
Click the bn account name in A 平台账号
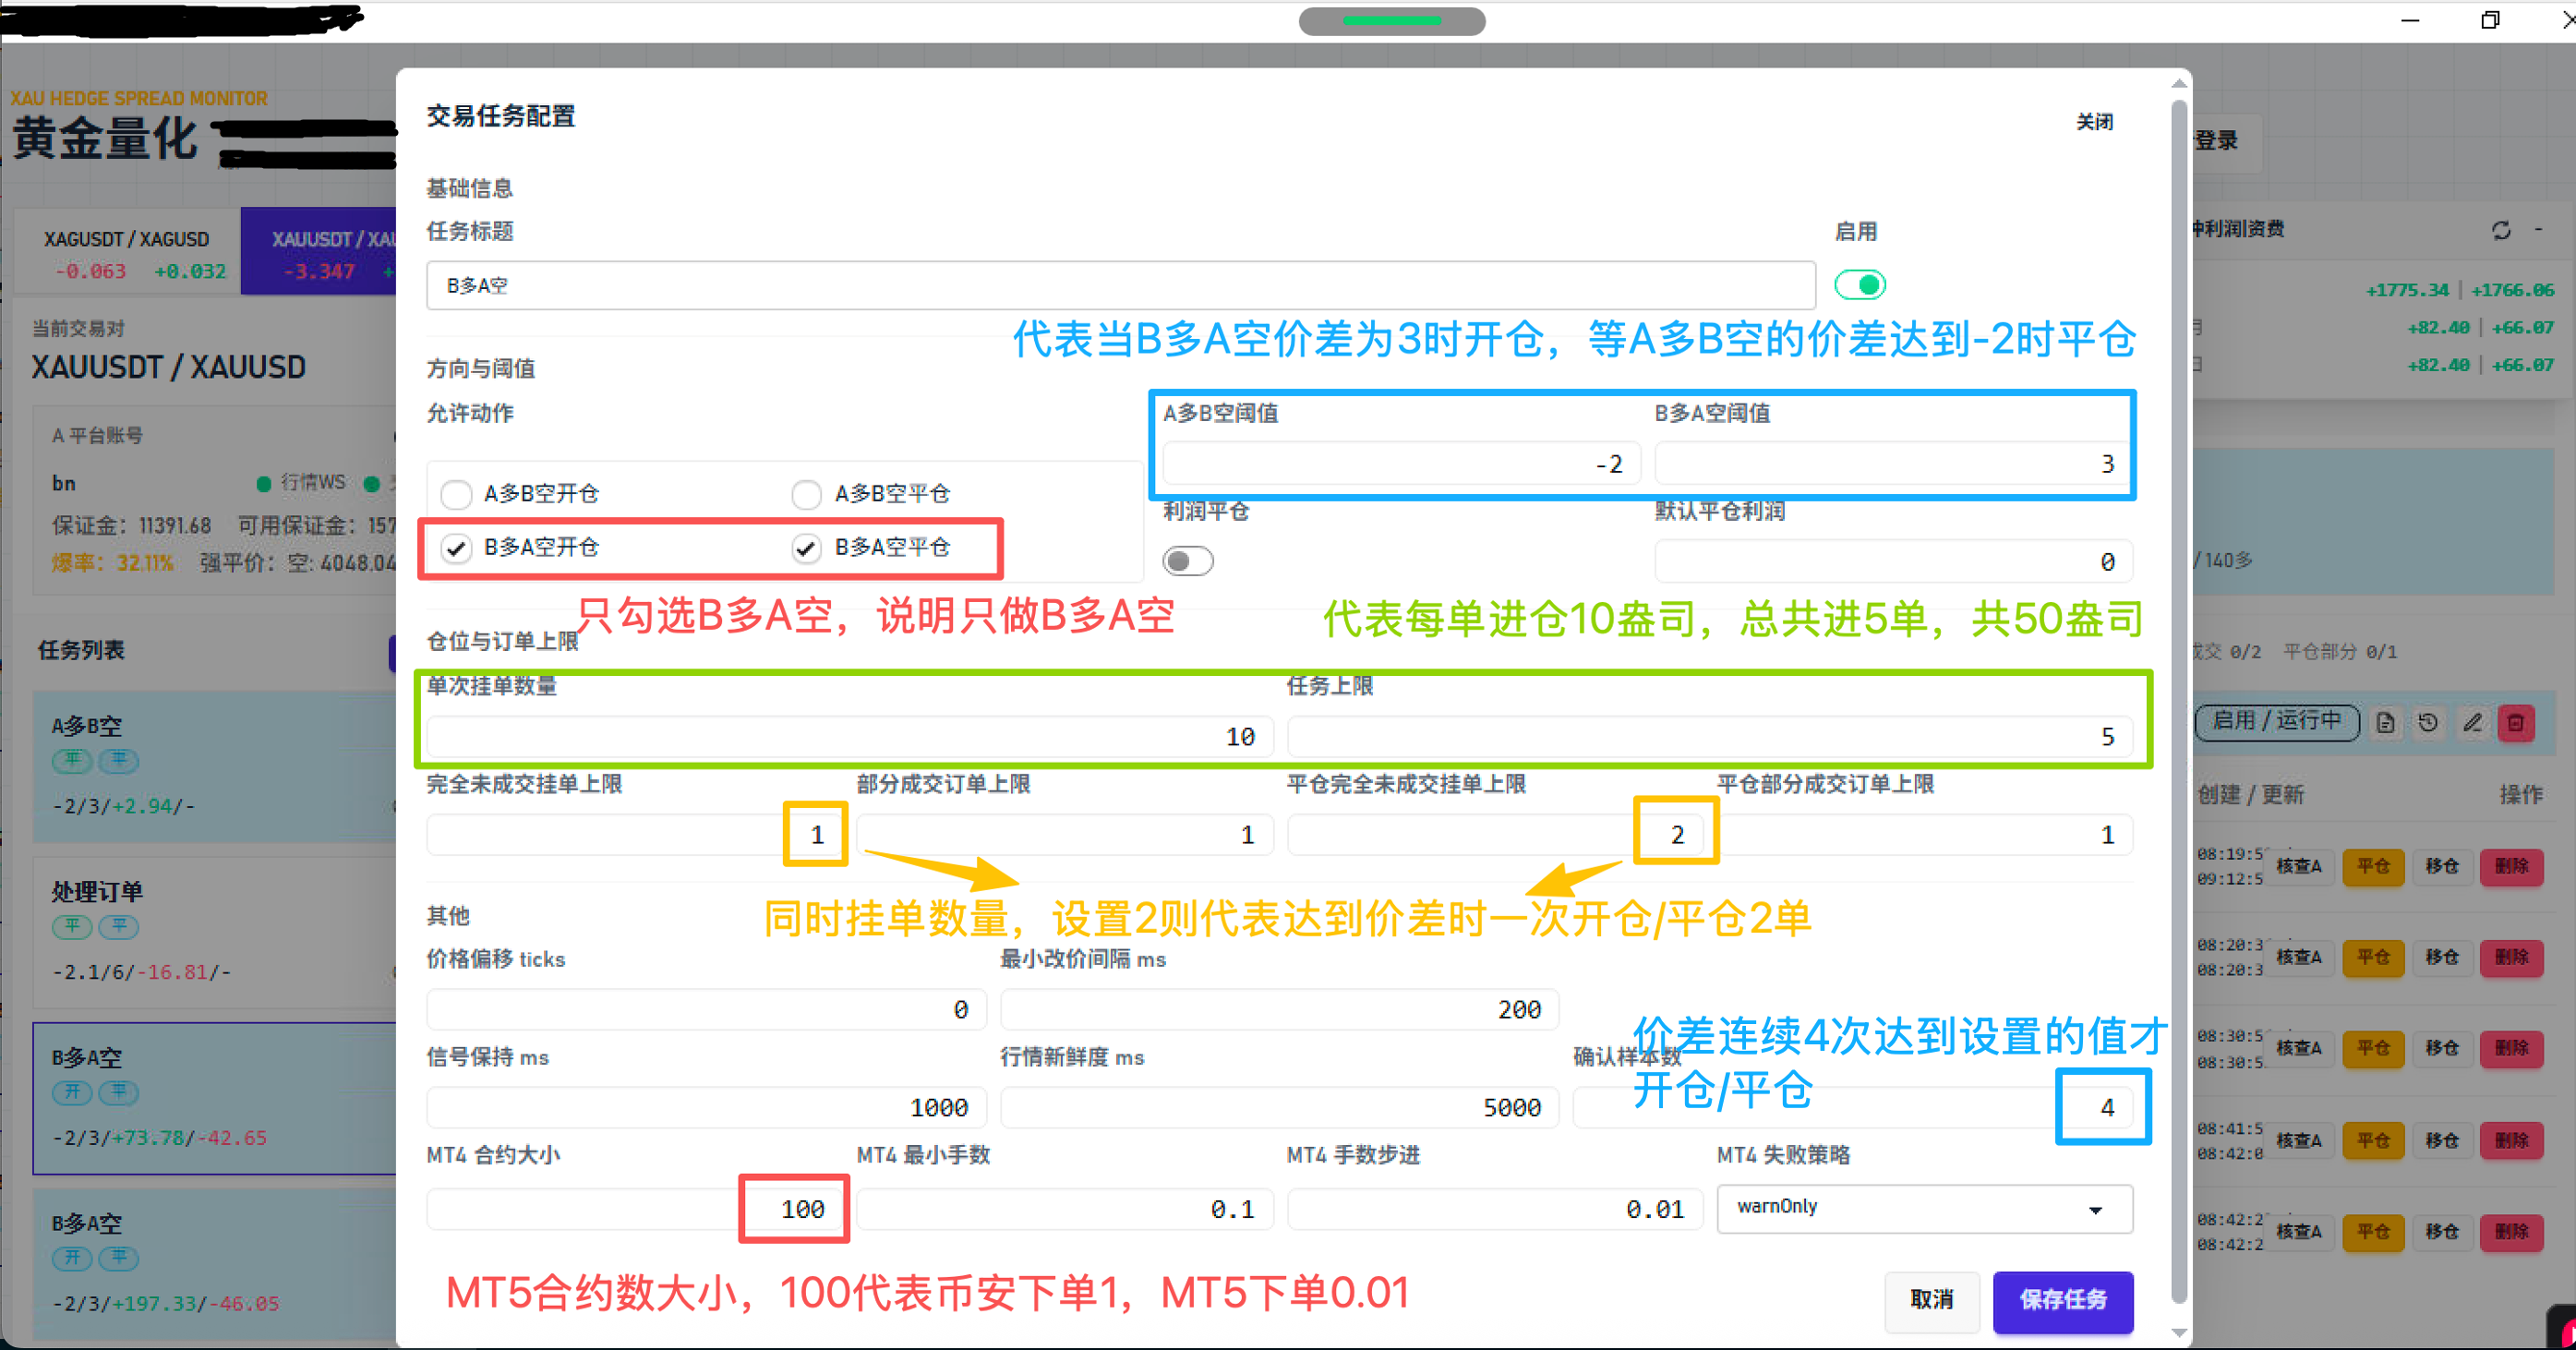[64, 483]
